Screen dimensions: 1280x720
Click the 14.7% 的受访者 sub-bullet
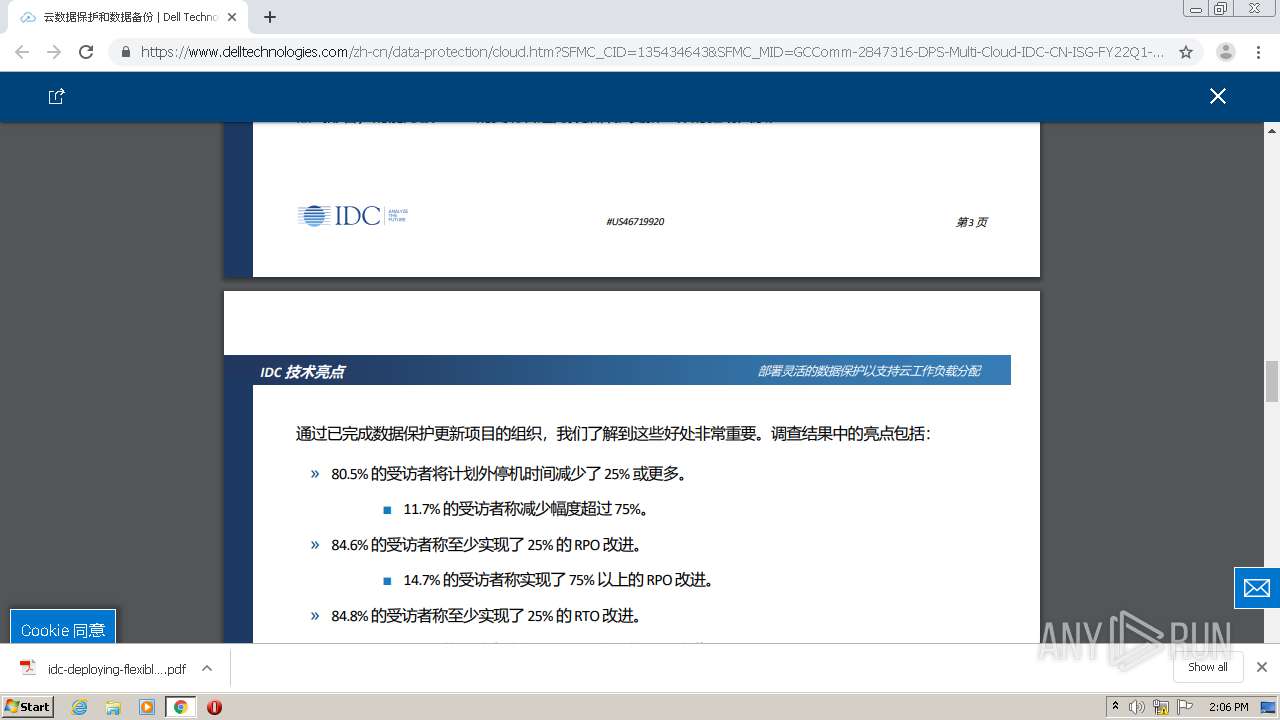point(558,580)
